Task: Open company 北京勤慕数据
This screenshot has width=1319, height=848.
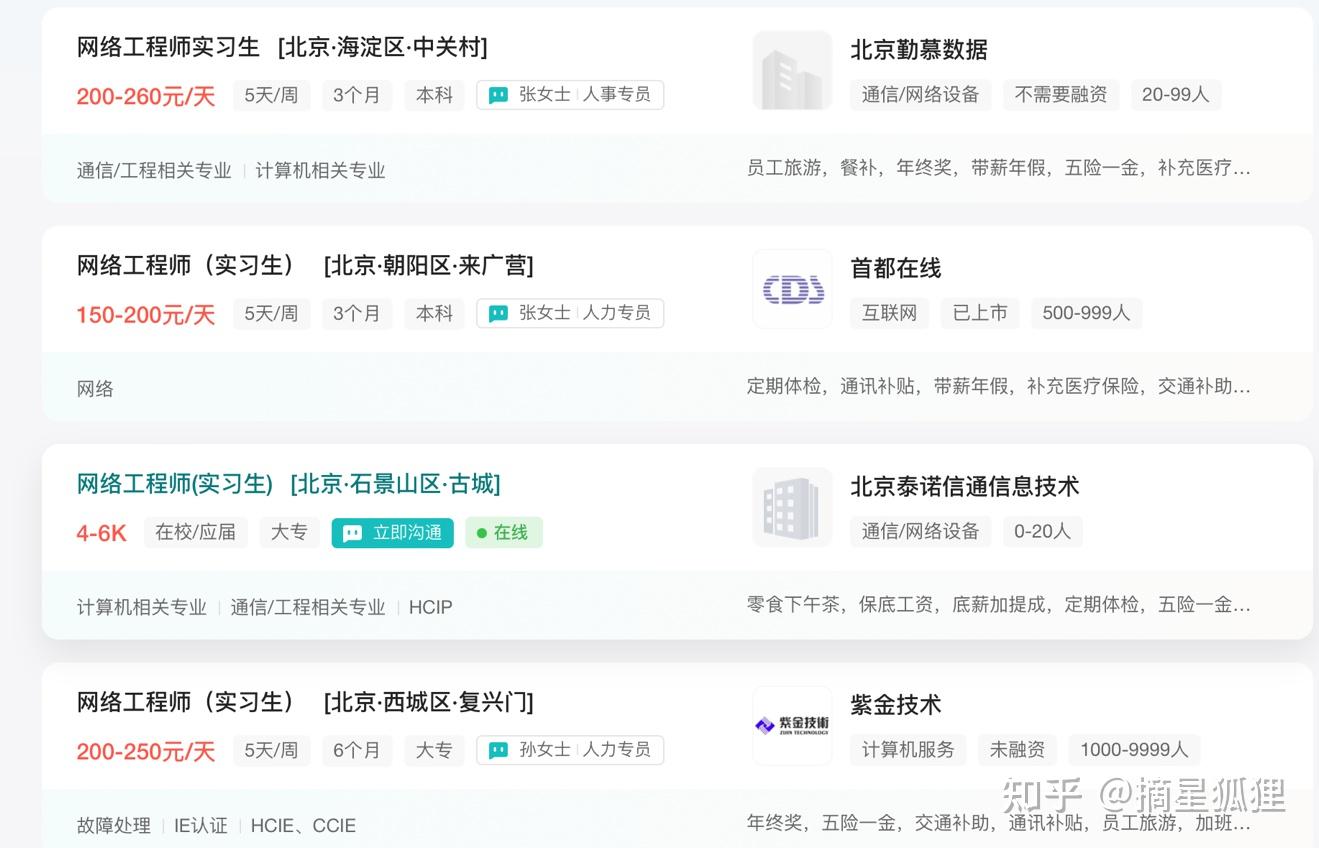Action: pos(919,49)
